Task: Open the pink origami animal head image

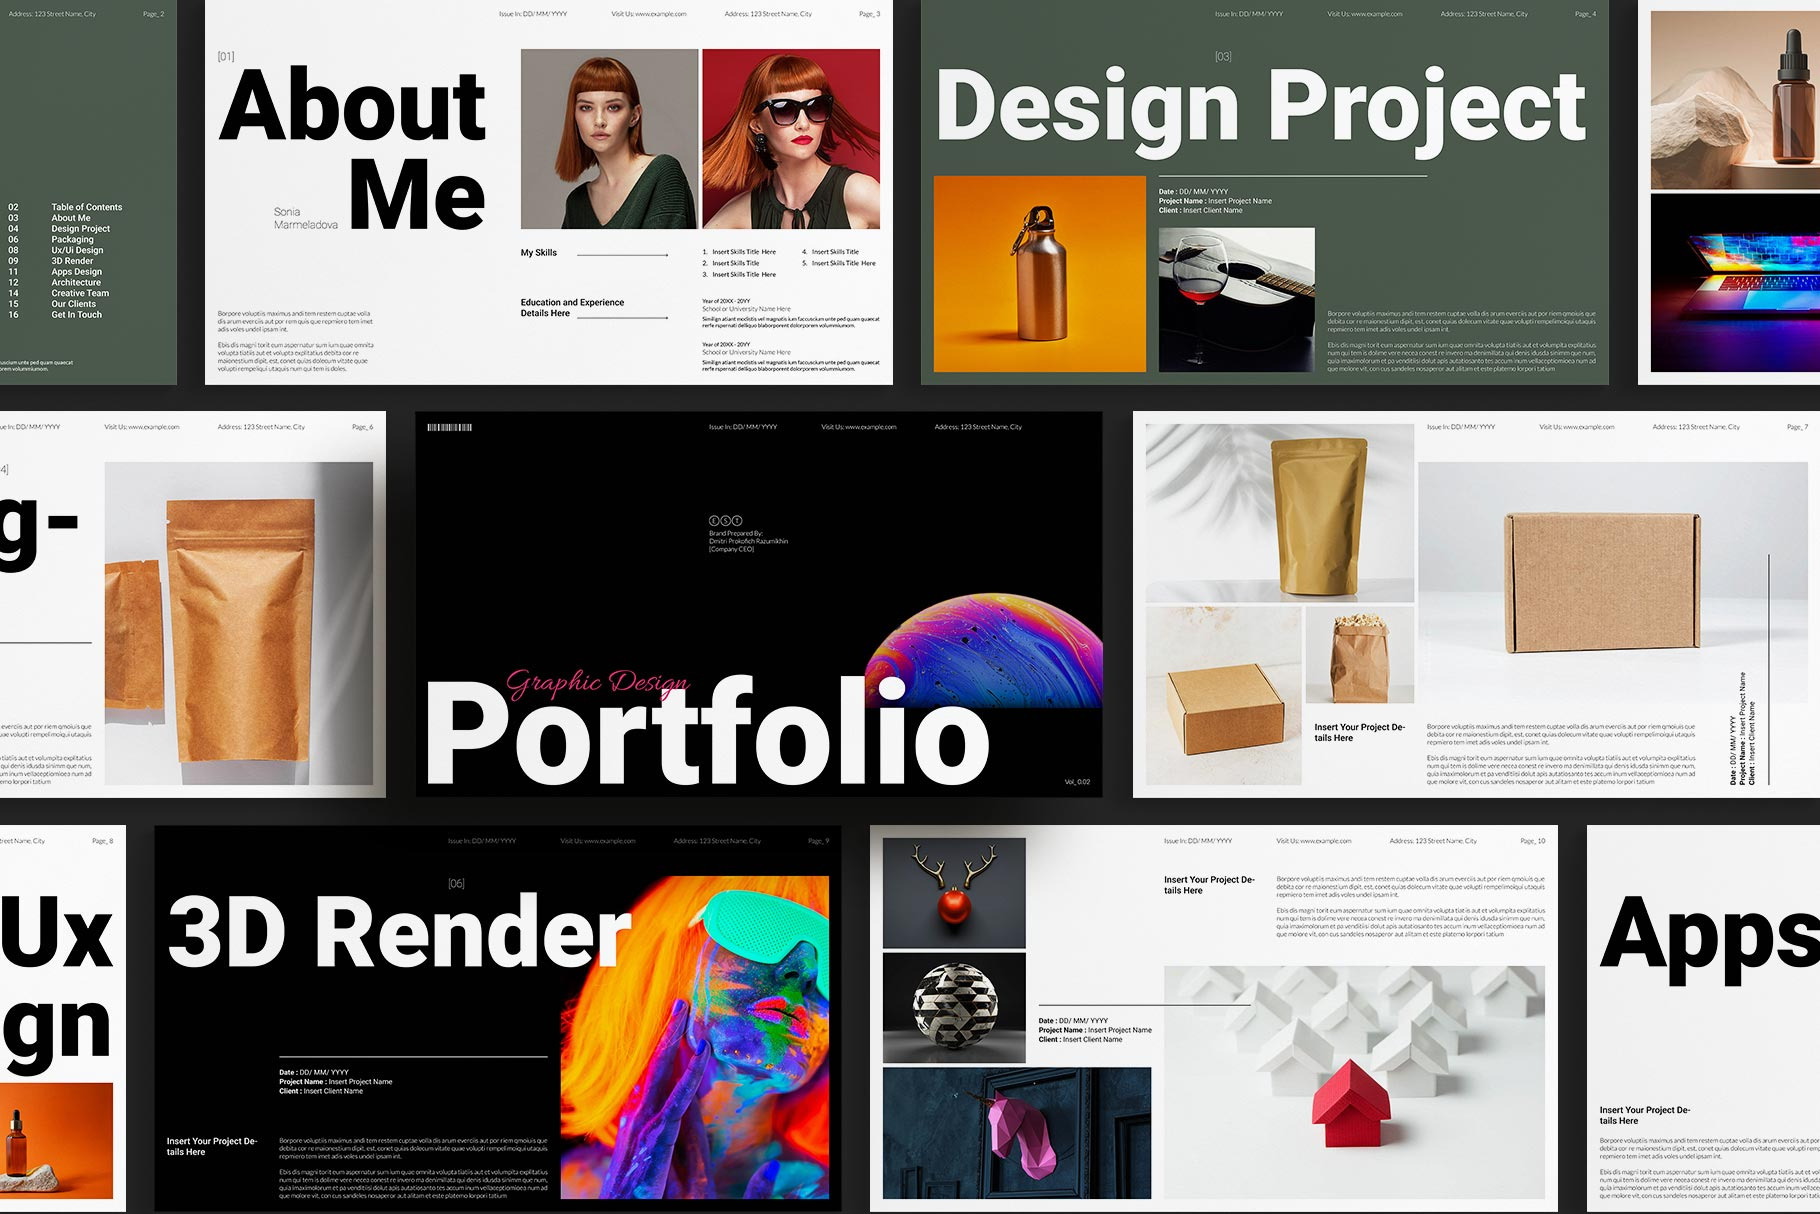Action: [1016, 1132]
